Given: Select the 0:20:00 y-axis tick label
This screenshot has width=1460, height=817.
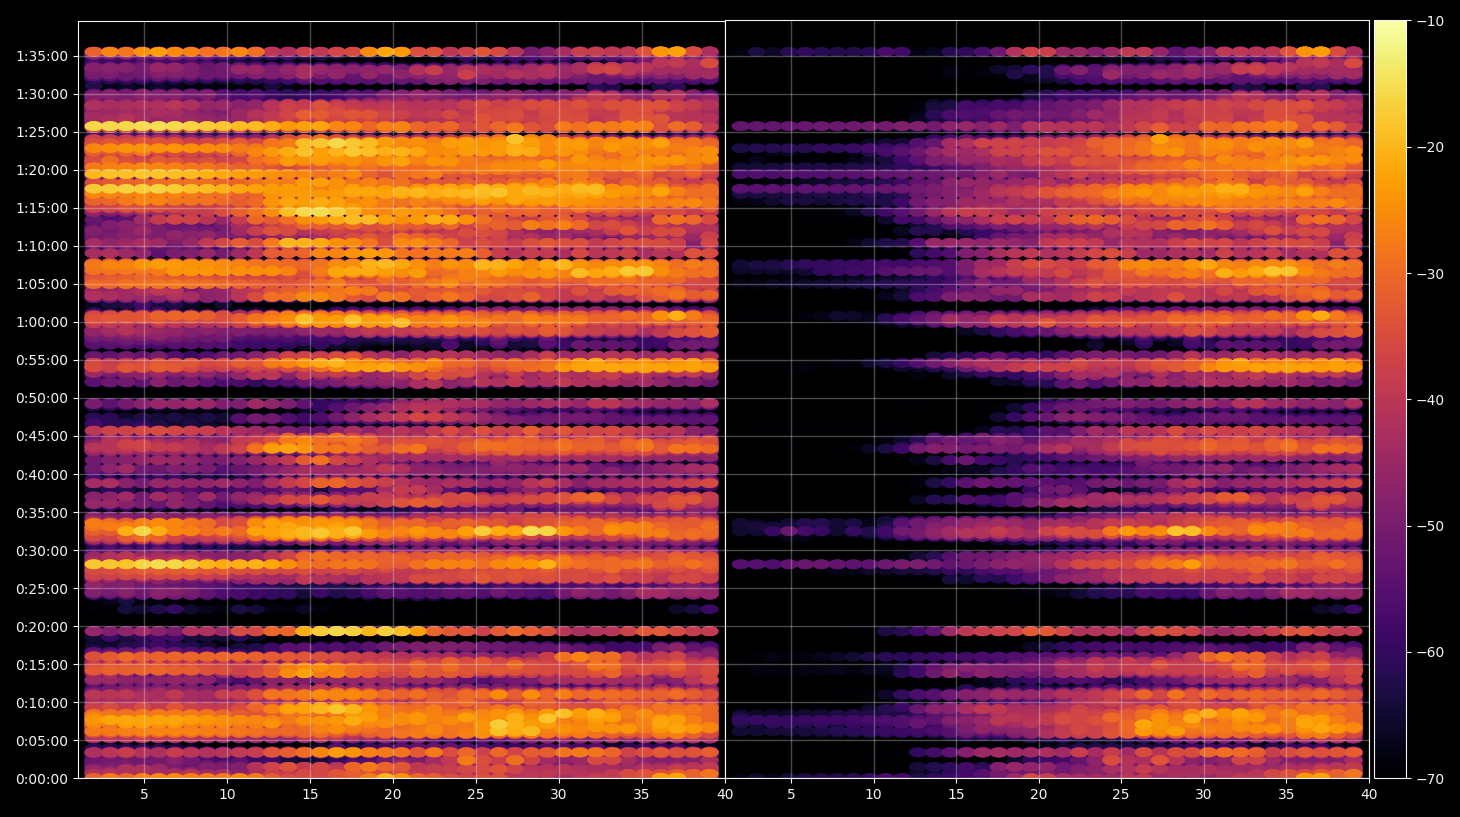Looking at the screenshot, I should click(x=42, y=627).
